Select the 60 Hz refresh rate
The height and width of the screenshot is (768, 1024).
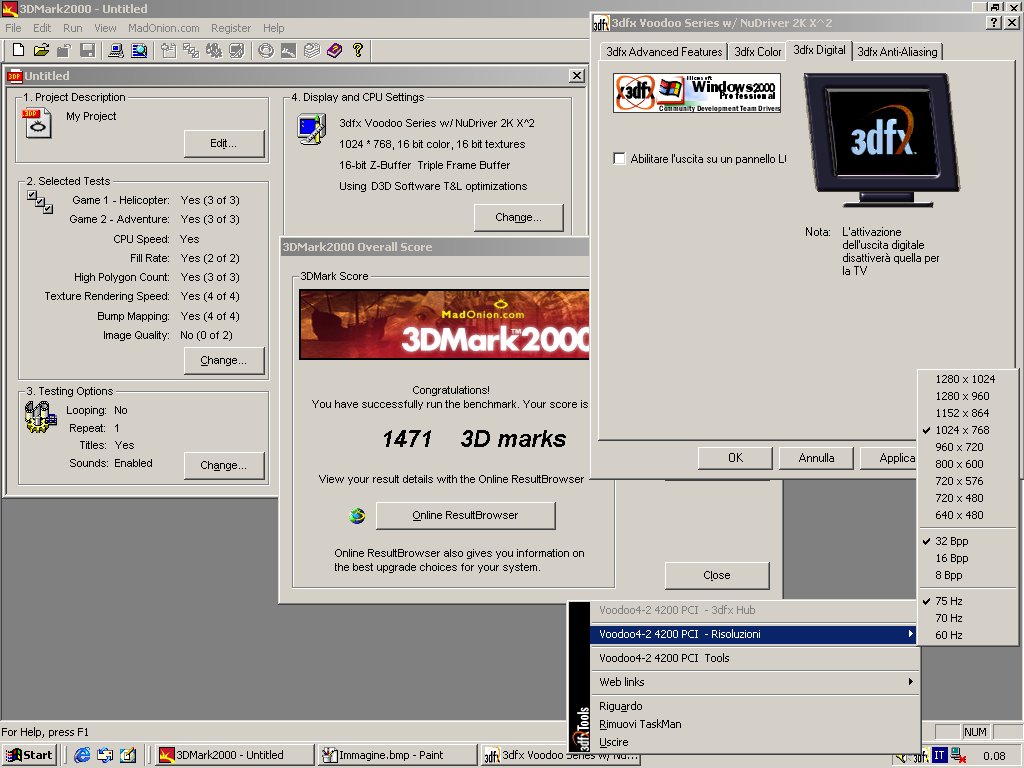[948, 635]
